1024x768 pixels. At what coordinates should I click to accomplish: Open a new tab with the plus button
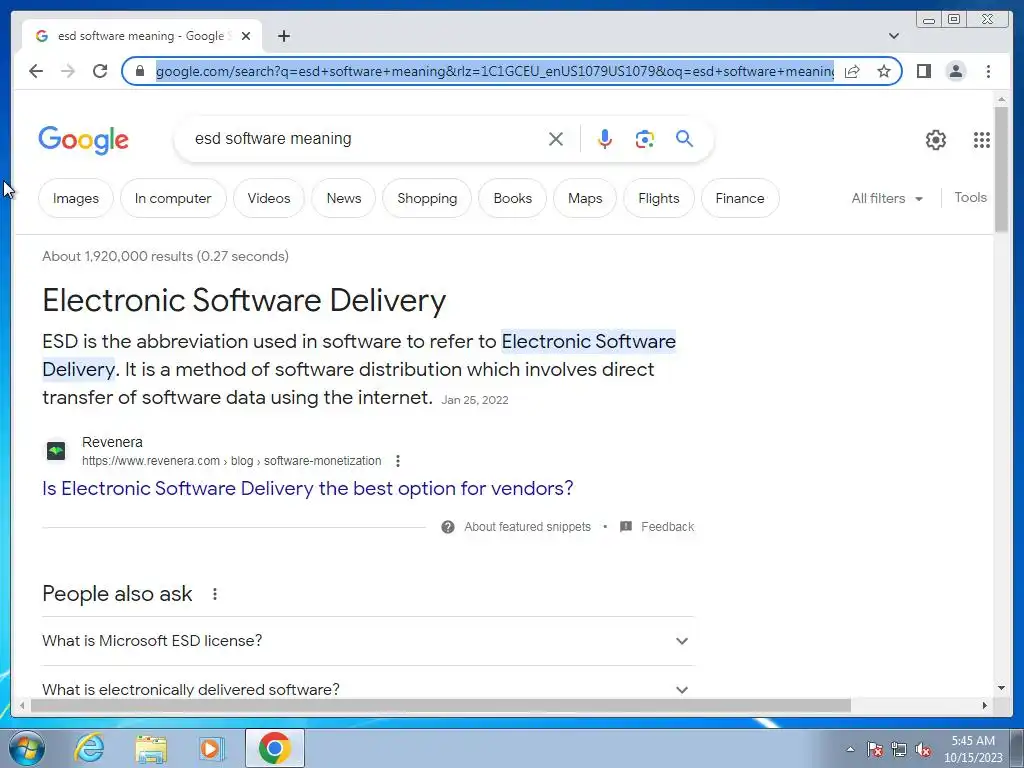[283, 36]
